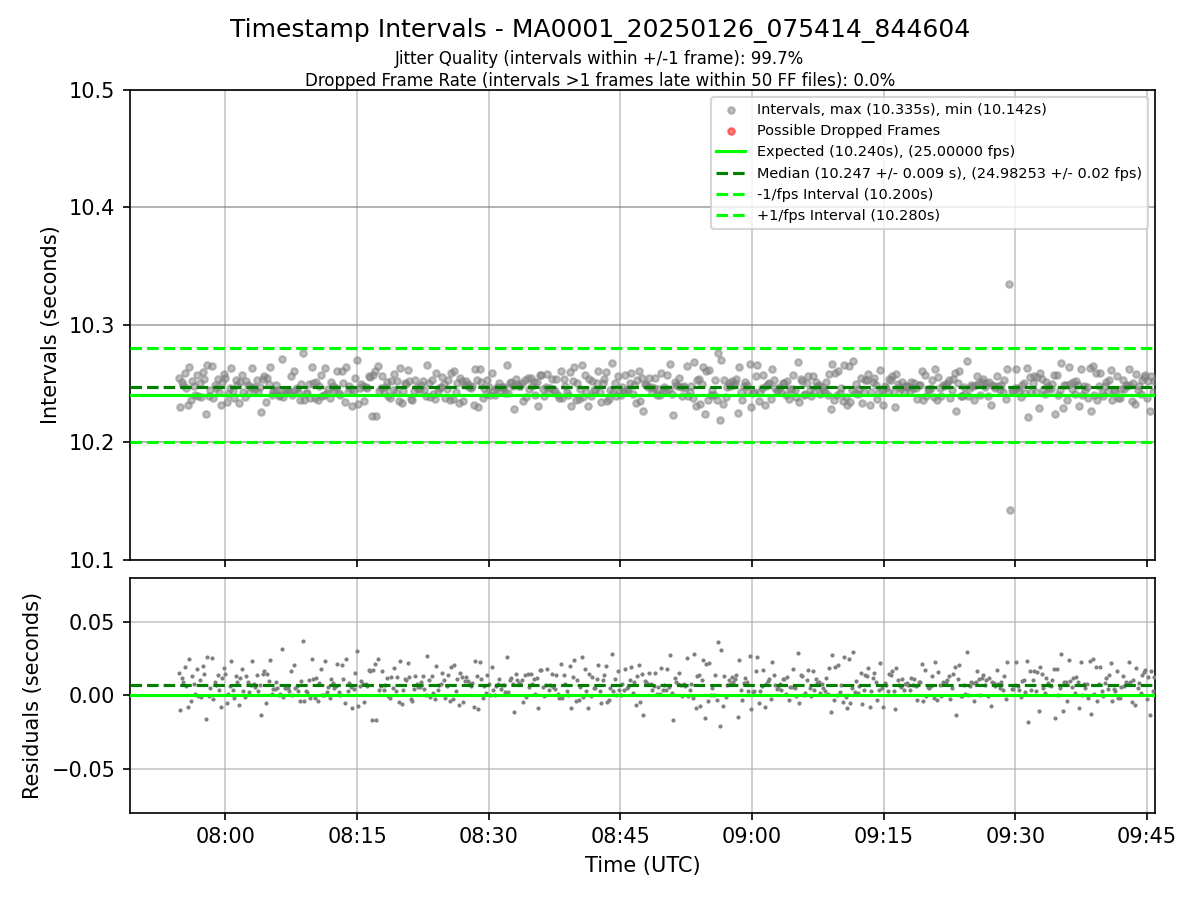Click the gray dot marker beside 'Intervals' in the legend

coord(732,110)
